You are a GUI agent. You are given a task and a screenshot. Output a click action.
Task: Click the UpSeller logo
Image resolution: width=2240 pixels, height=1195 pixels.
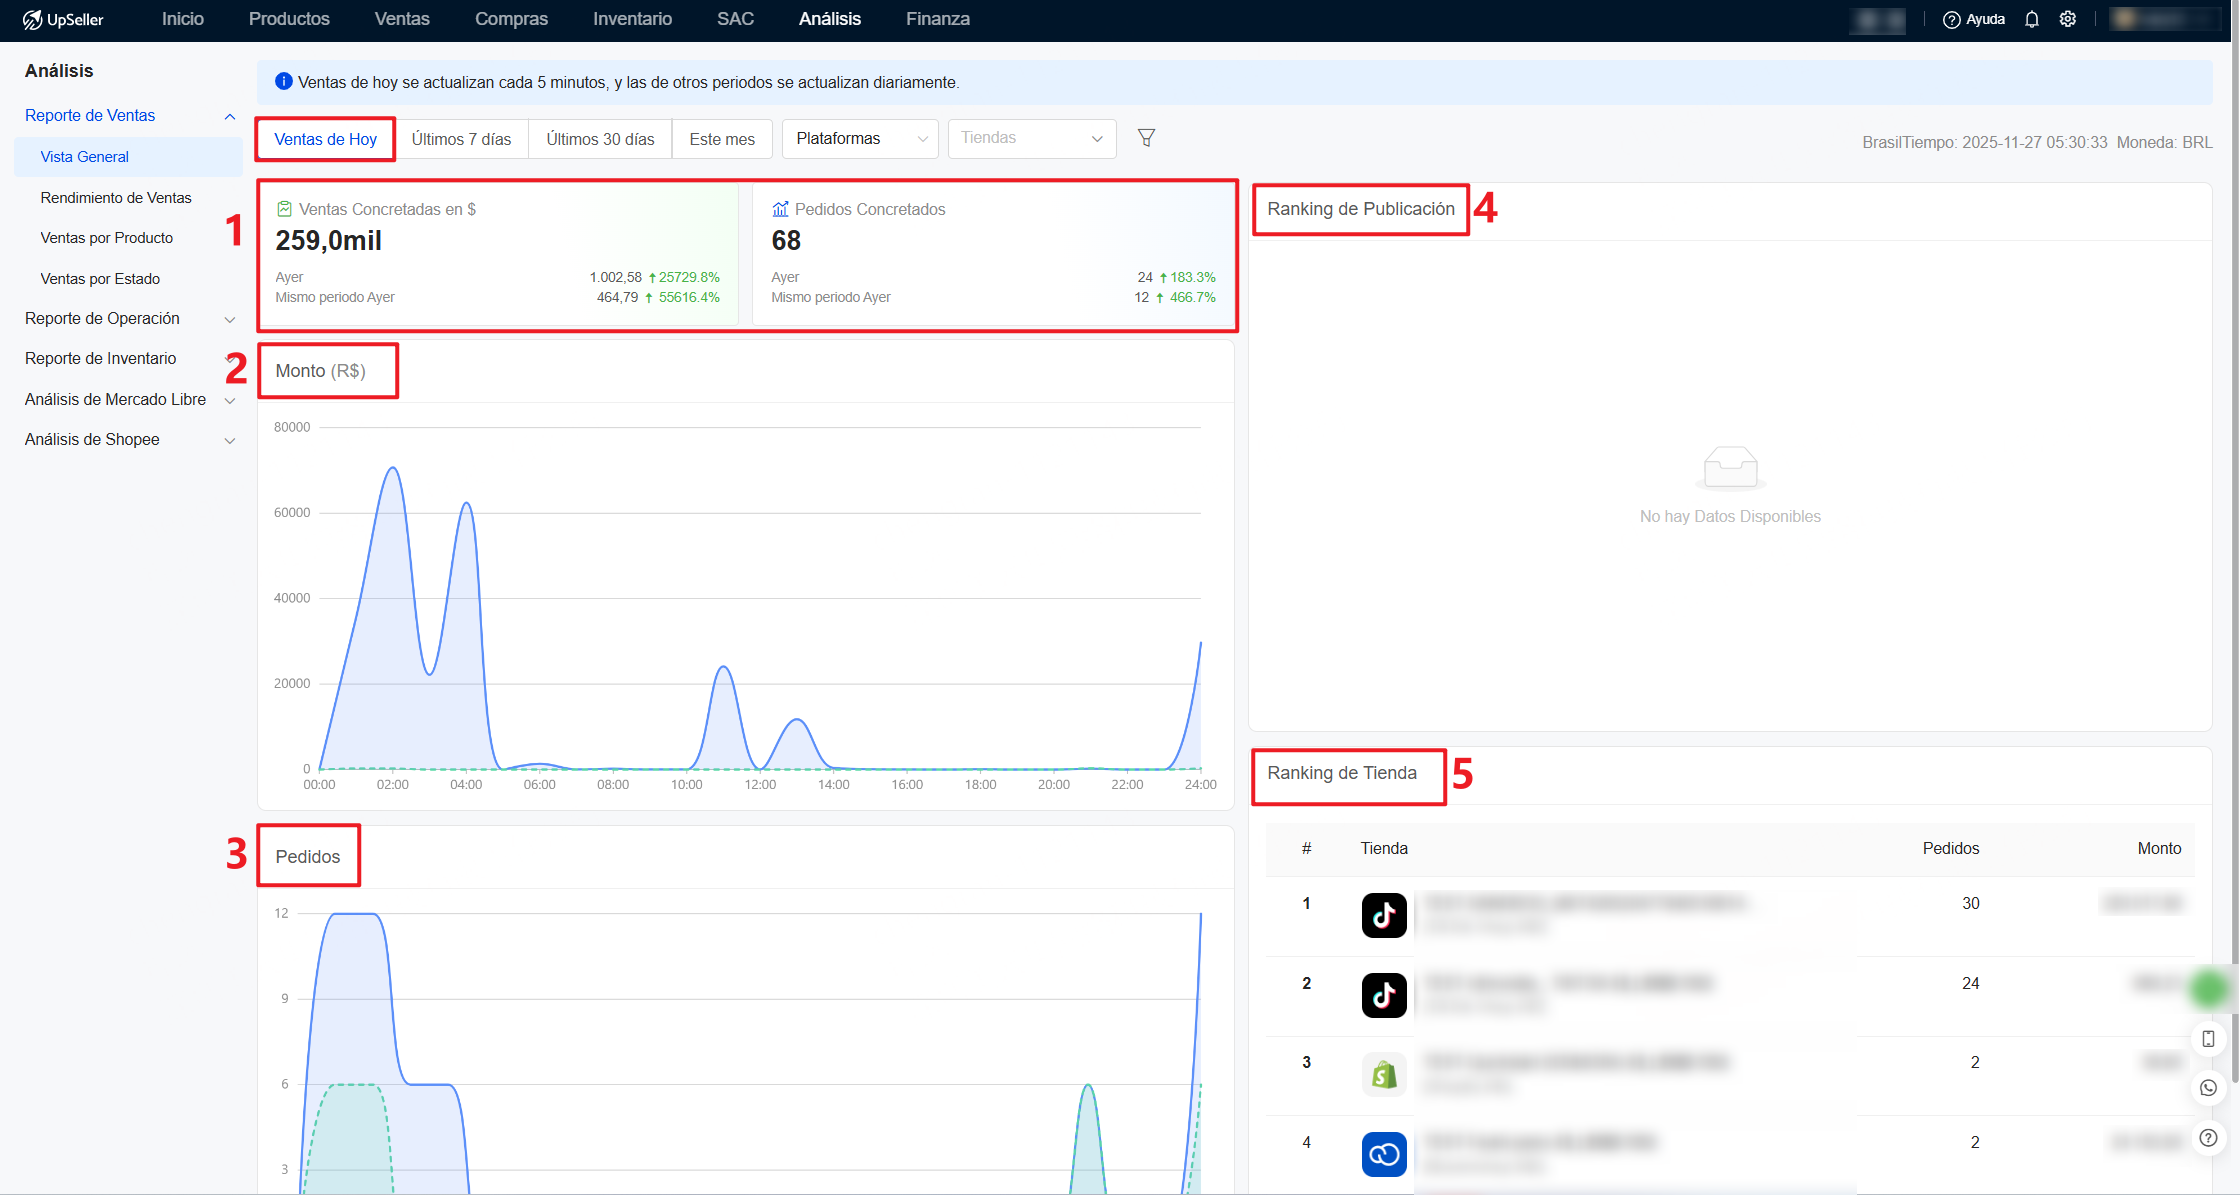tap(63, 19)
